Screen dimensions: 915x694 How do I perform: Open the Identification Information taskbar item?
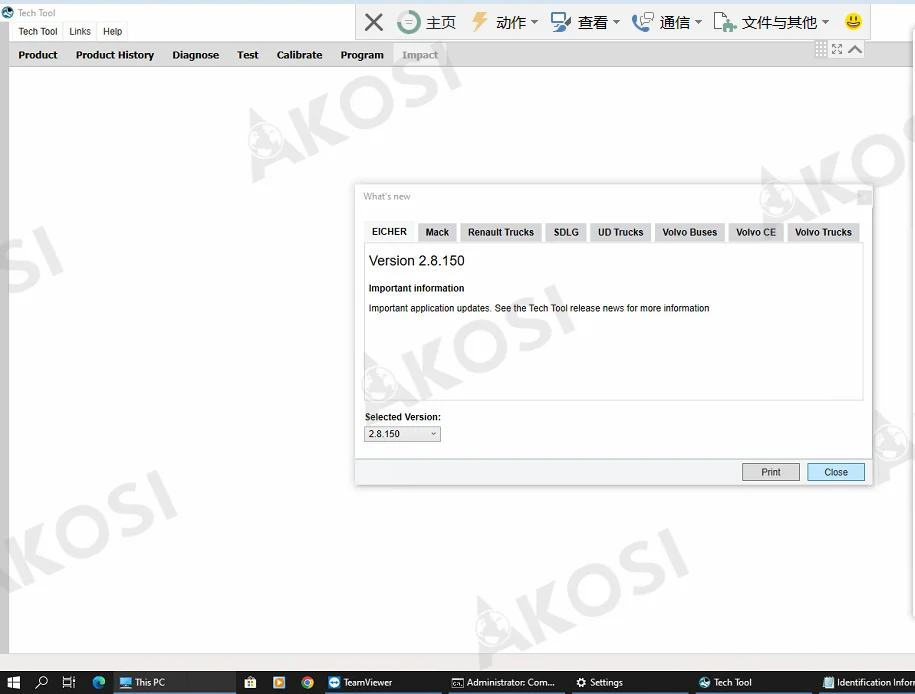point(868,682)
